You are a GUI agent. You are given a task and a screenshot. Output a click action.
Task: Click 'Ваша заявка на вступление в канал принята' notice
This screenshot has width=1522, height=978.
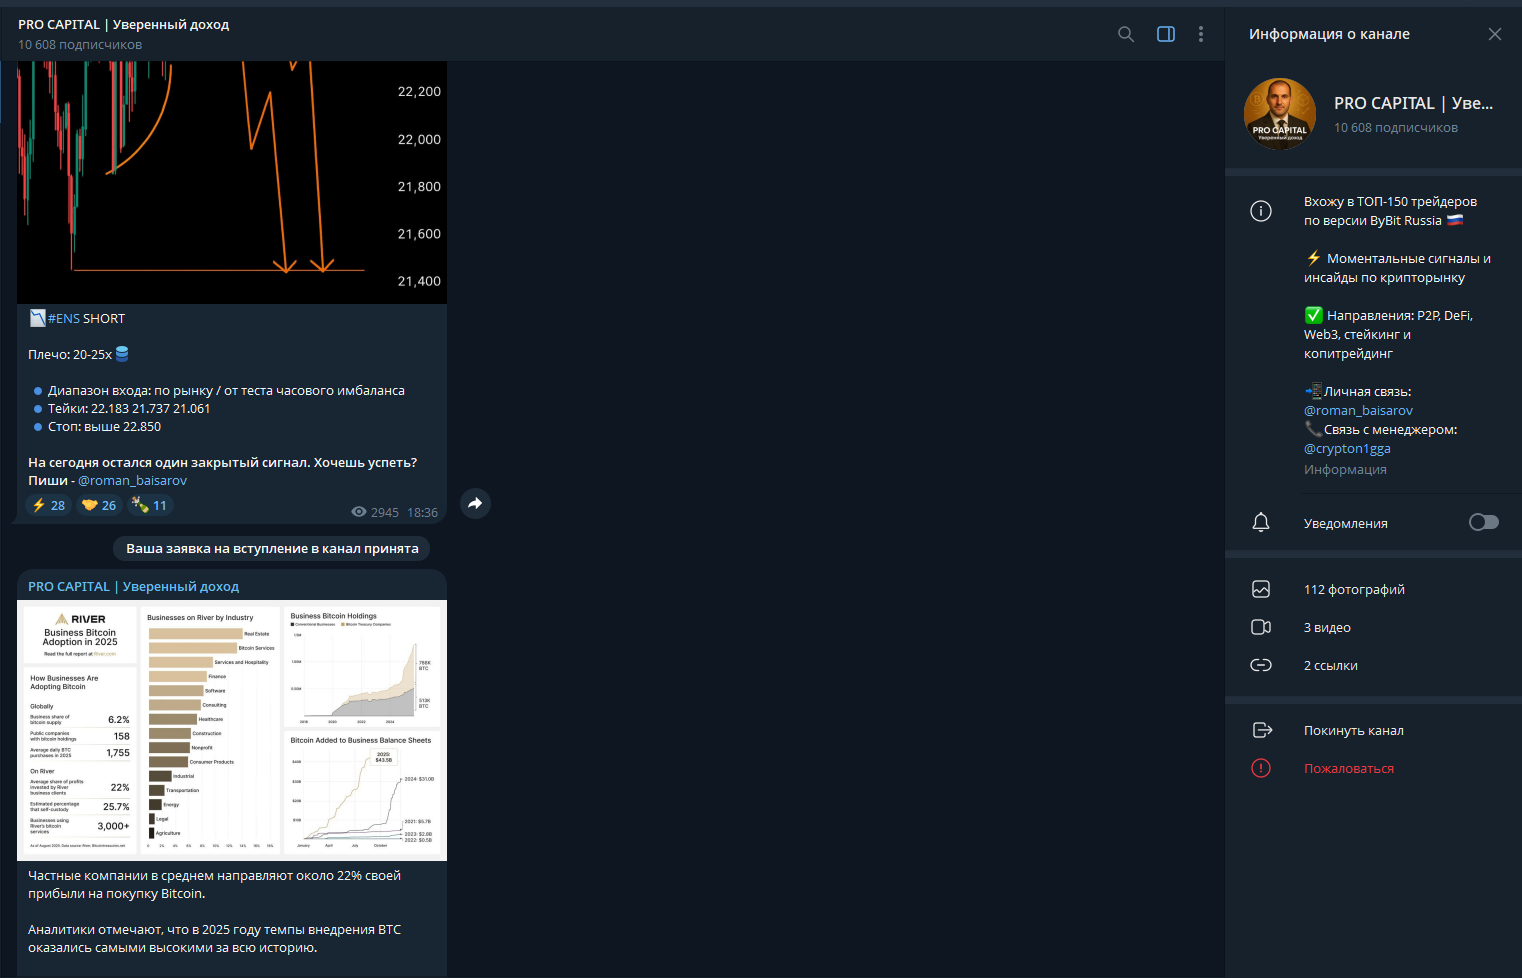[x=272, y=548]
